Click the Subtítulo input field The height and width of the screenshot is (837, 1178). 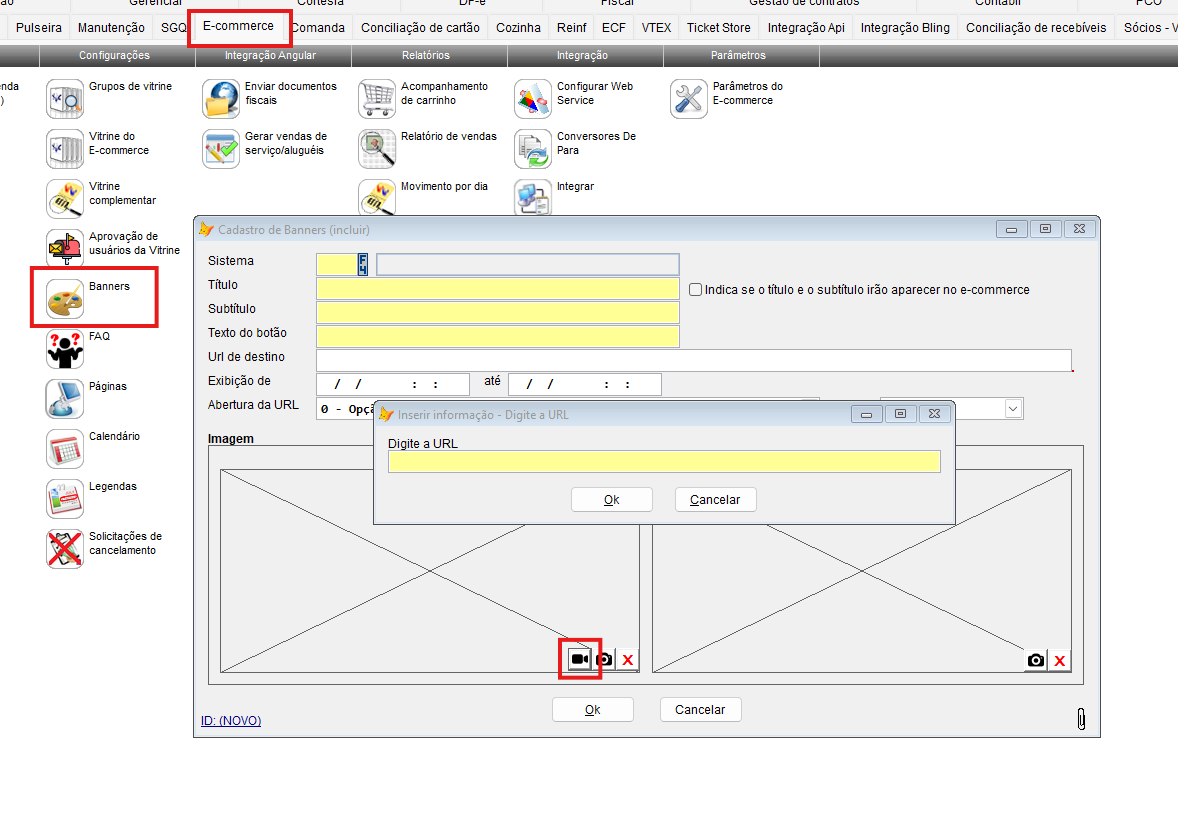(x=498, y=313)
